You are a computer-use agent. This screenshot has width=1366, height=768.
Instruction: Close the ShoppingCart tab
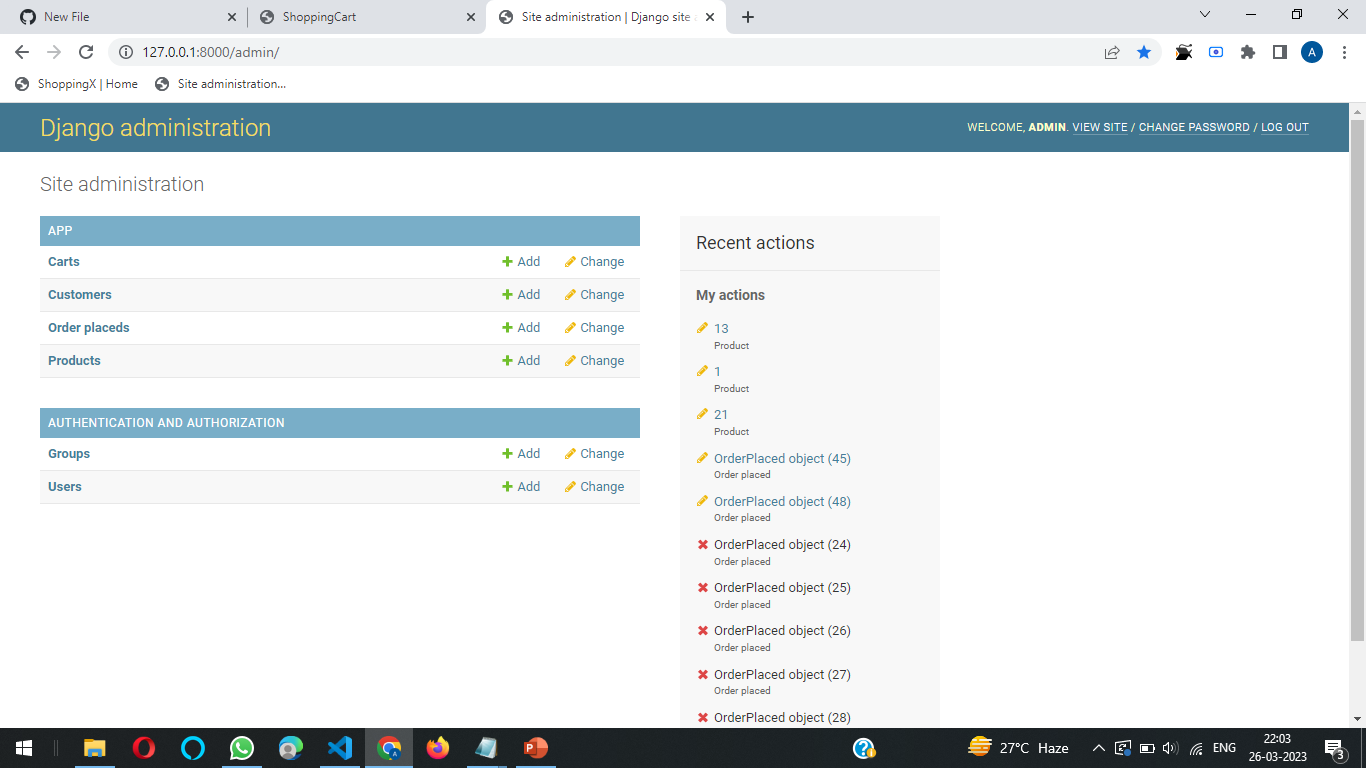pos(471,17)
